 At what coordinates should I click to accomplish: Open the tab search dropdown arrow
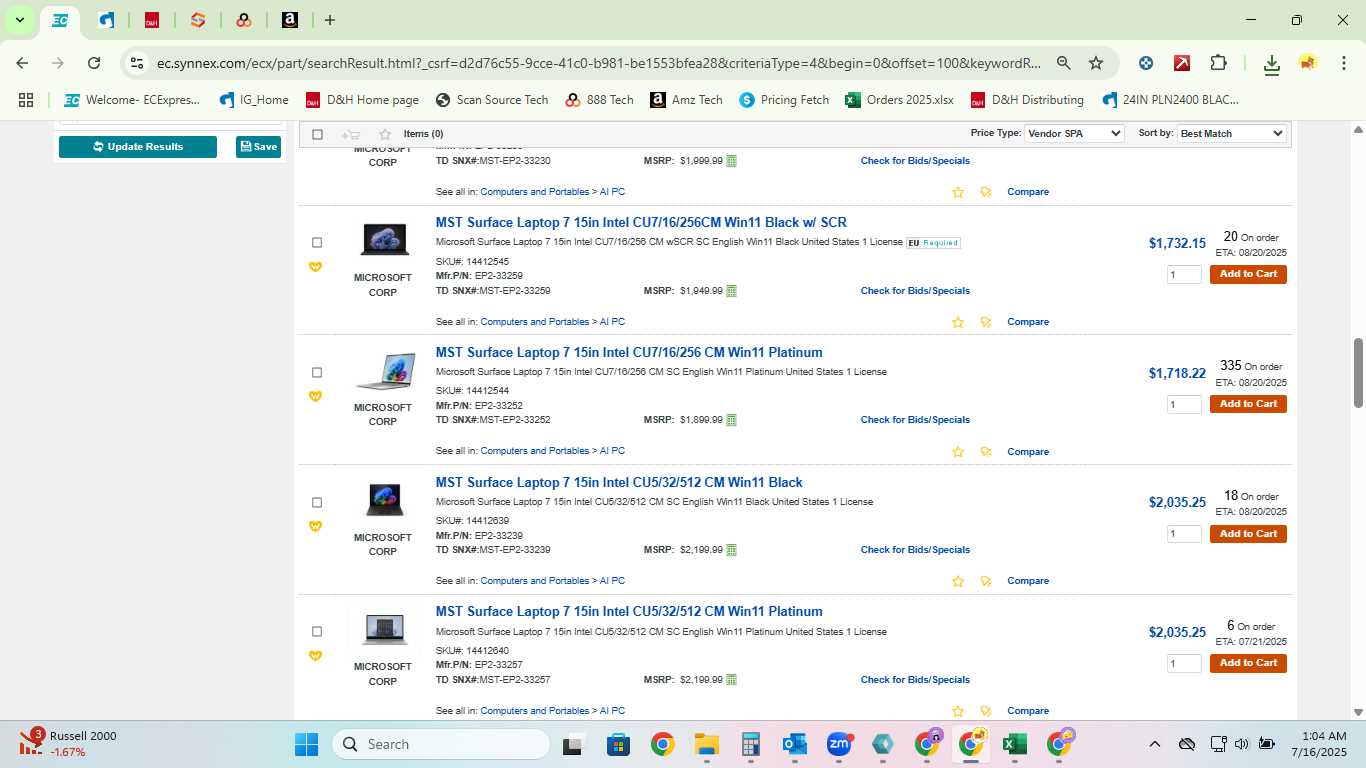click(x=19, y=20)
